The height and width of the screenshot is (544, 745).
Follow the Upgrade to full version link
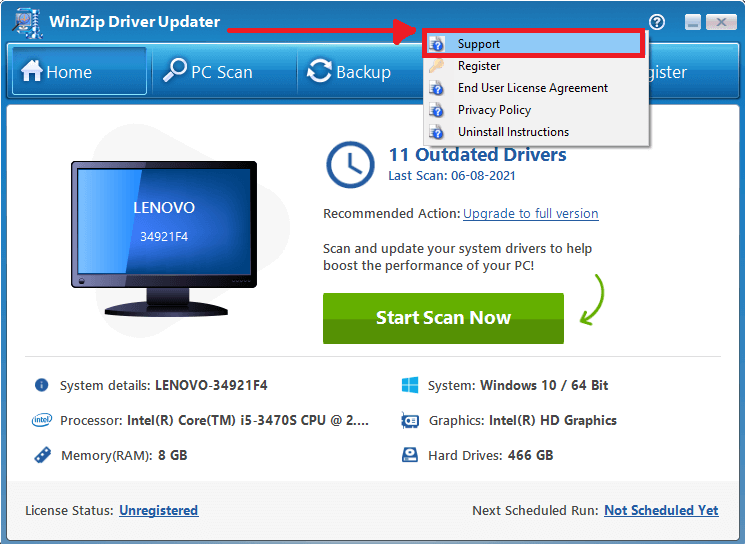pos(531,214)
